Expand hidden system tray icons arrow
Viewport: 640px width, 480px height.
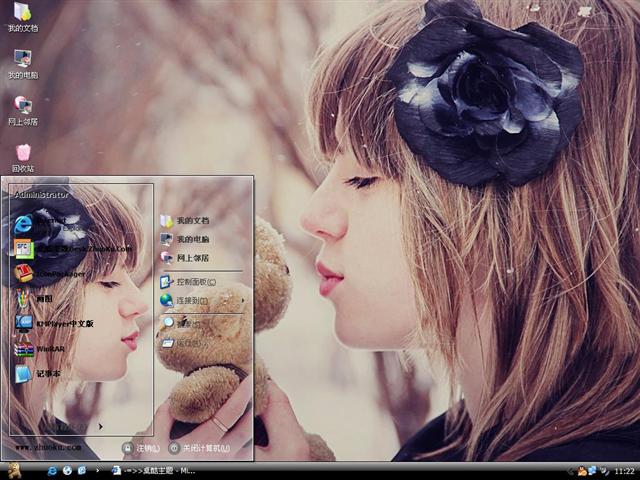pos(570,471)
